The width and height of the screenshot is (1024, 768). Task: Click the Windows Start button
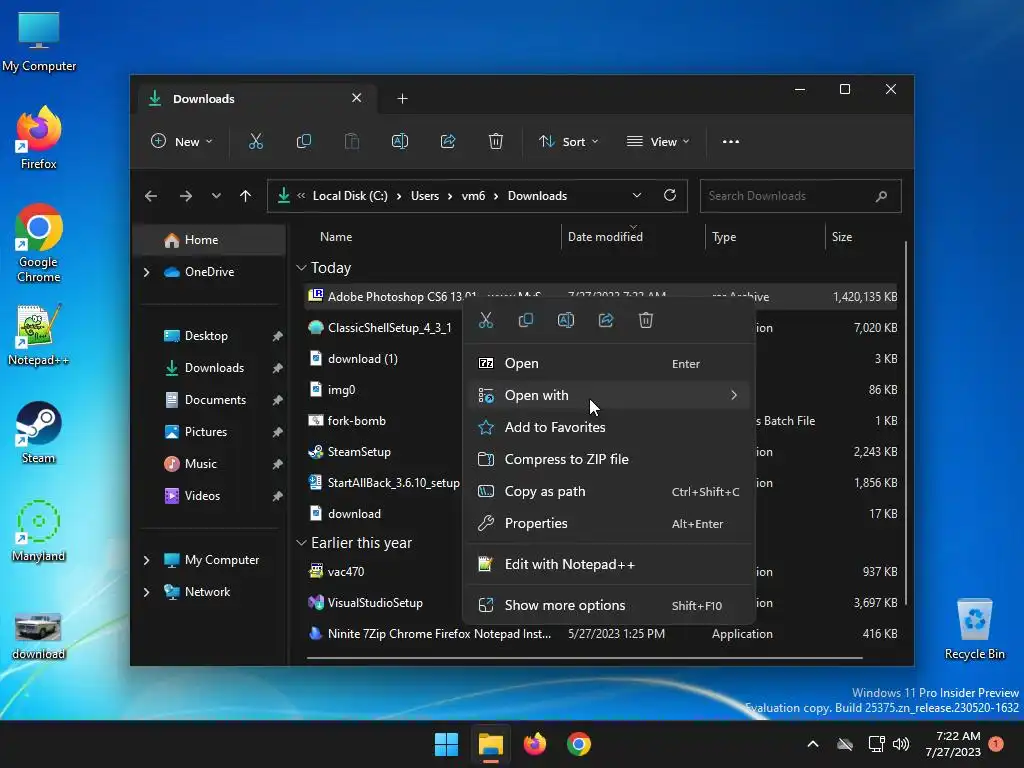(x=447, y=744)
